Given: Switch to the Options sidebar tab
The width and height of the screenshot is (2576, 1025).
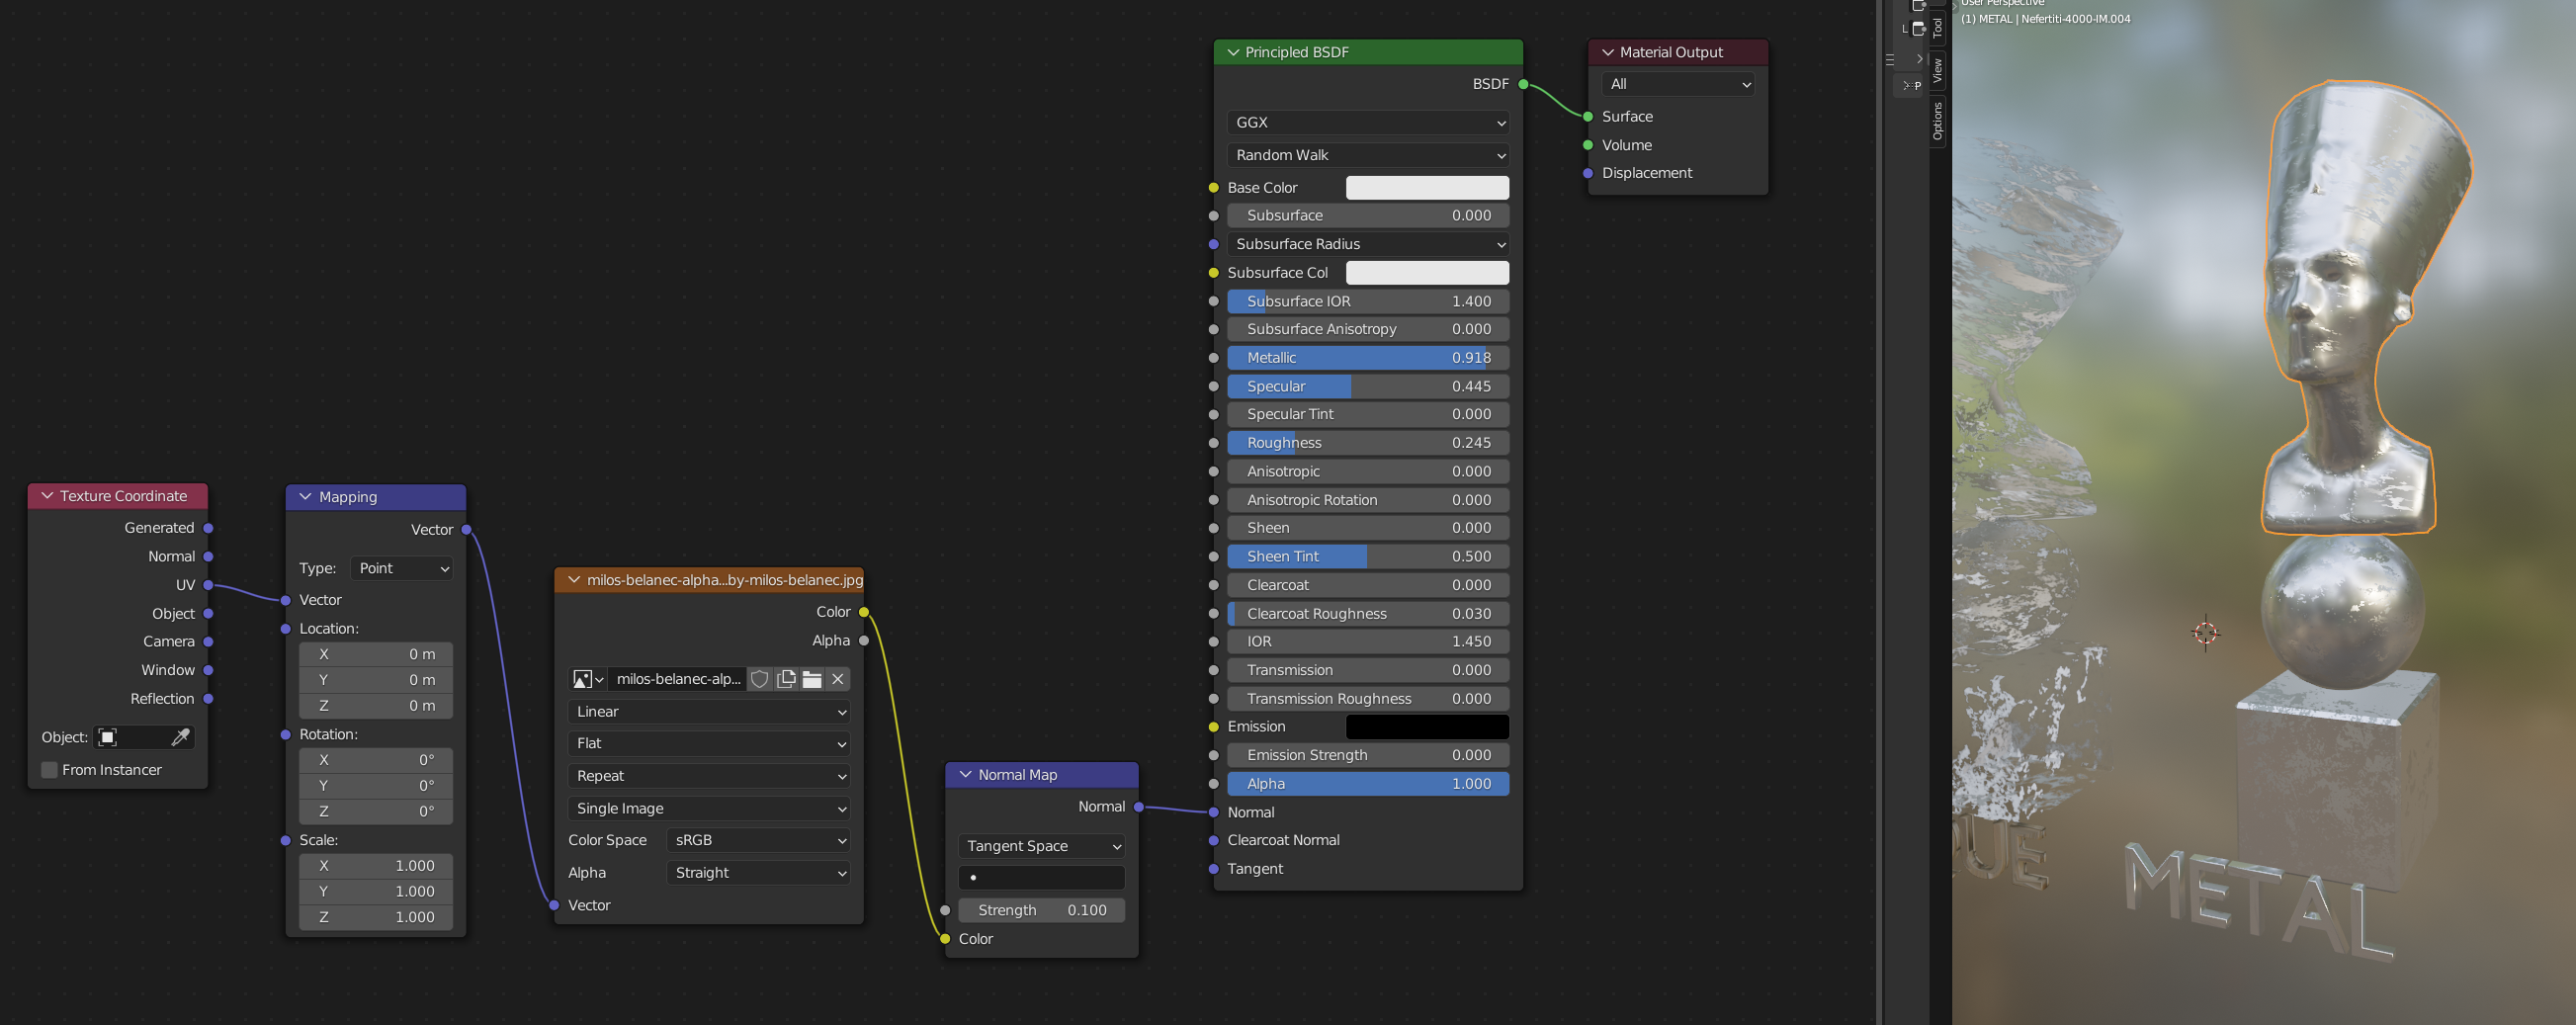Looking at the screenshot, I should coord(1937,121).
